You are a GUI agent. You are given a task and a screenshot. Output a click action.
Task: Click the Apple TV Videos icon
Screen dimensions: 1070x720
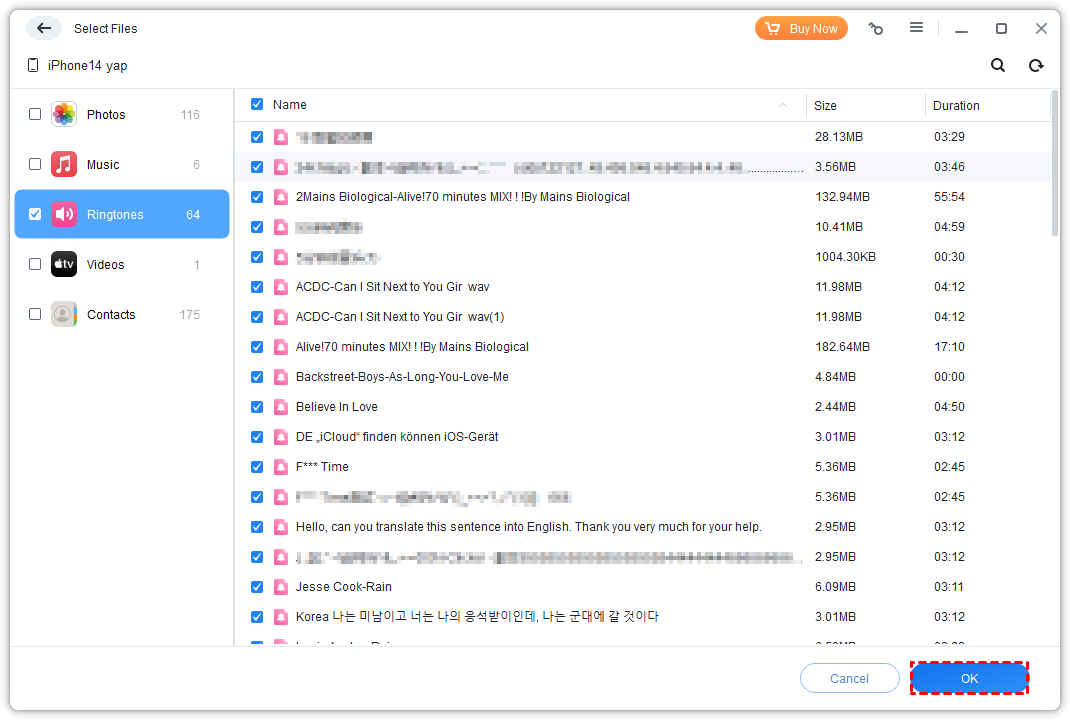pyautogui.click(x=64, y=264)
